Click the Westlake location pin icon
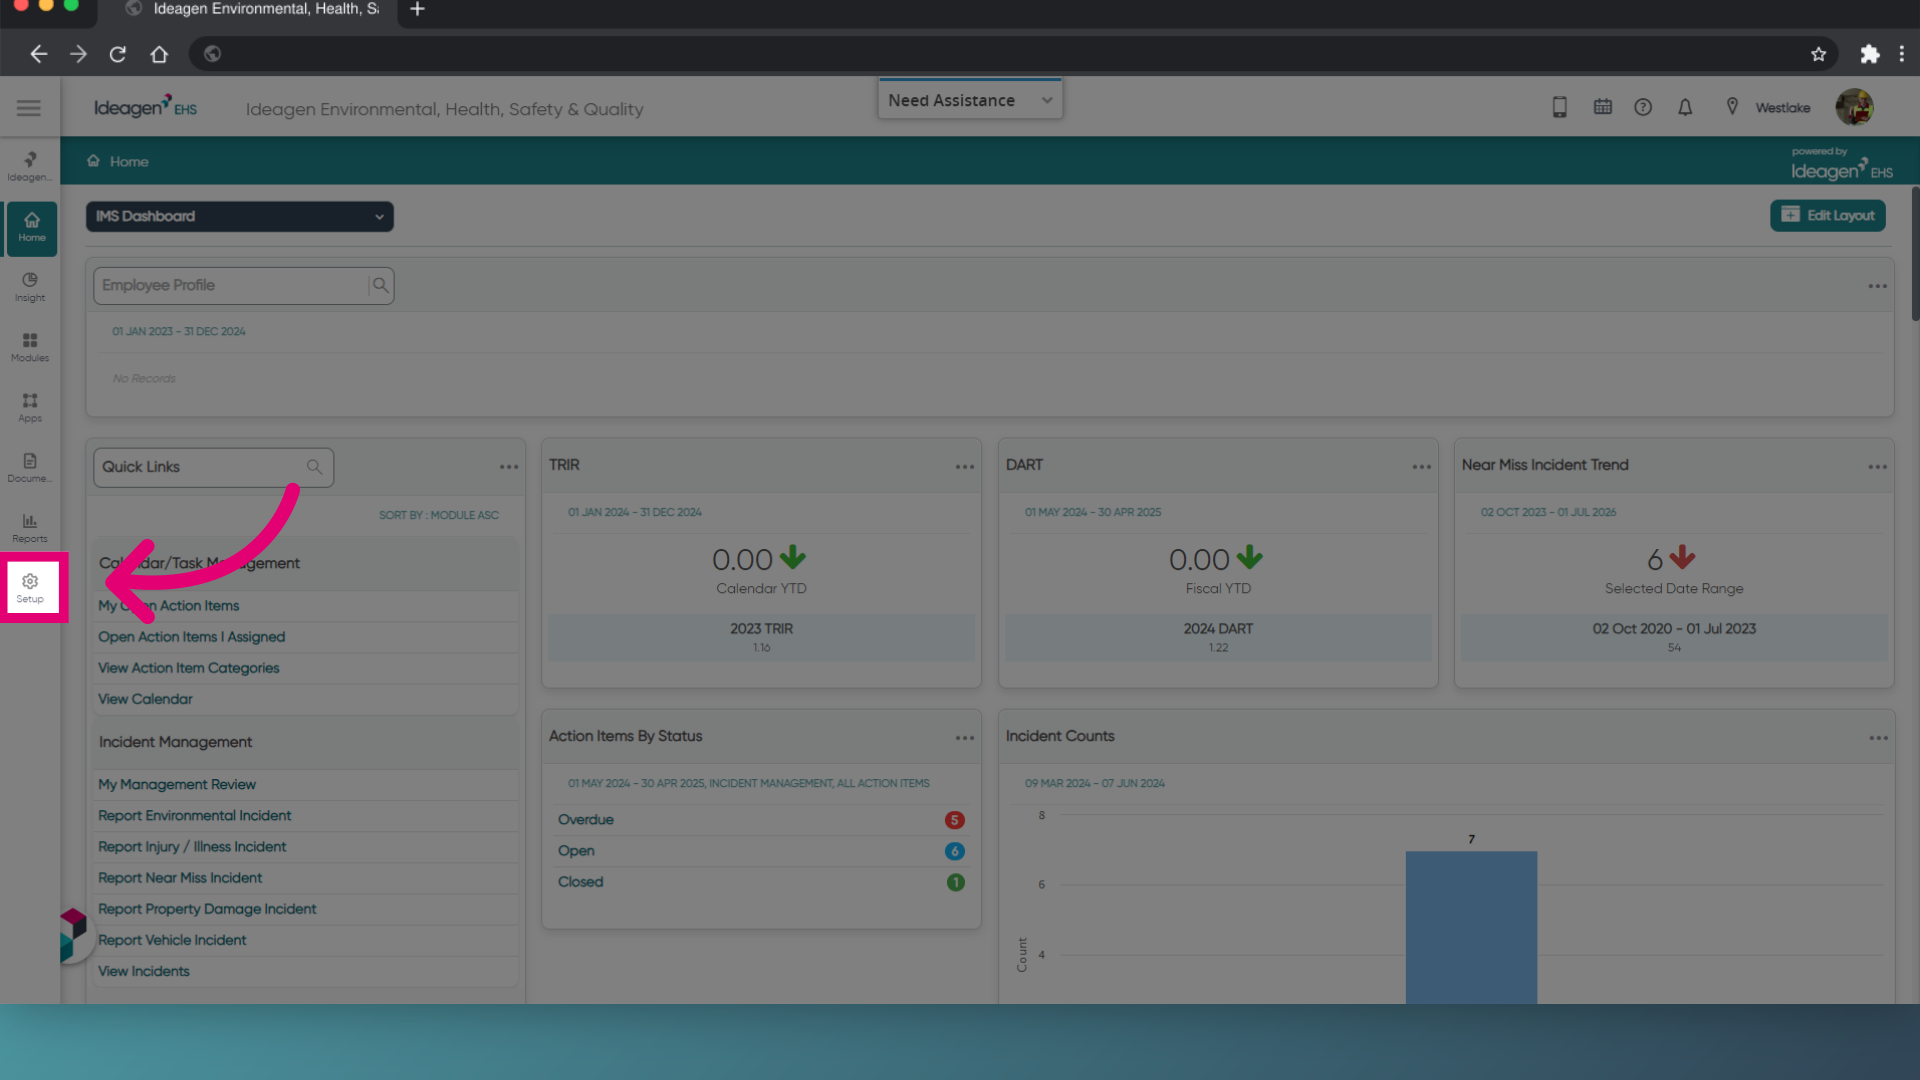 point(1732,107)
